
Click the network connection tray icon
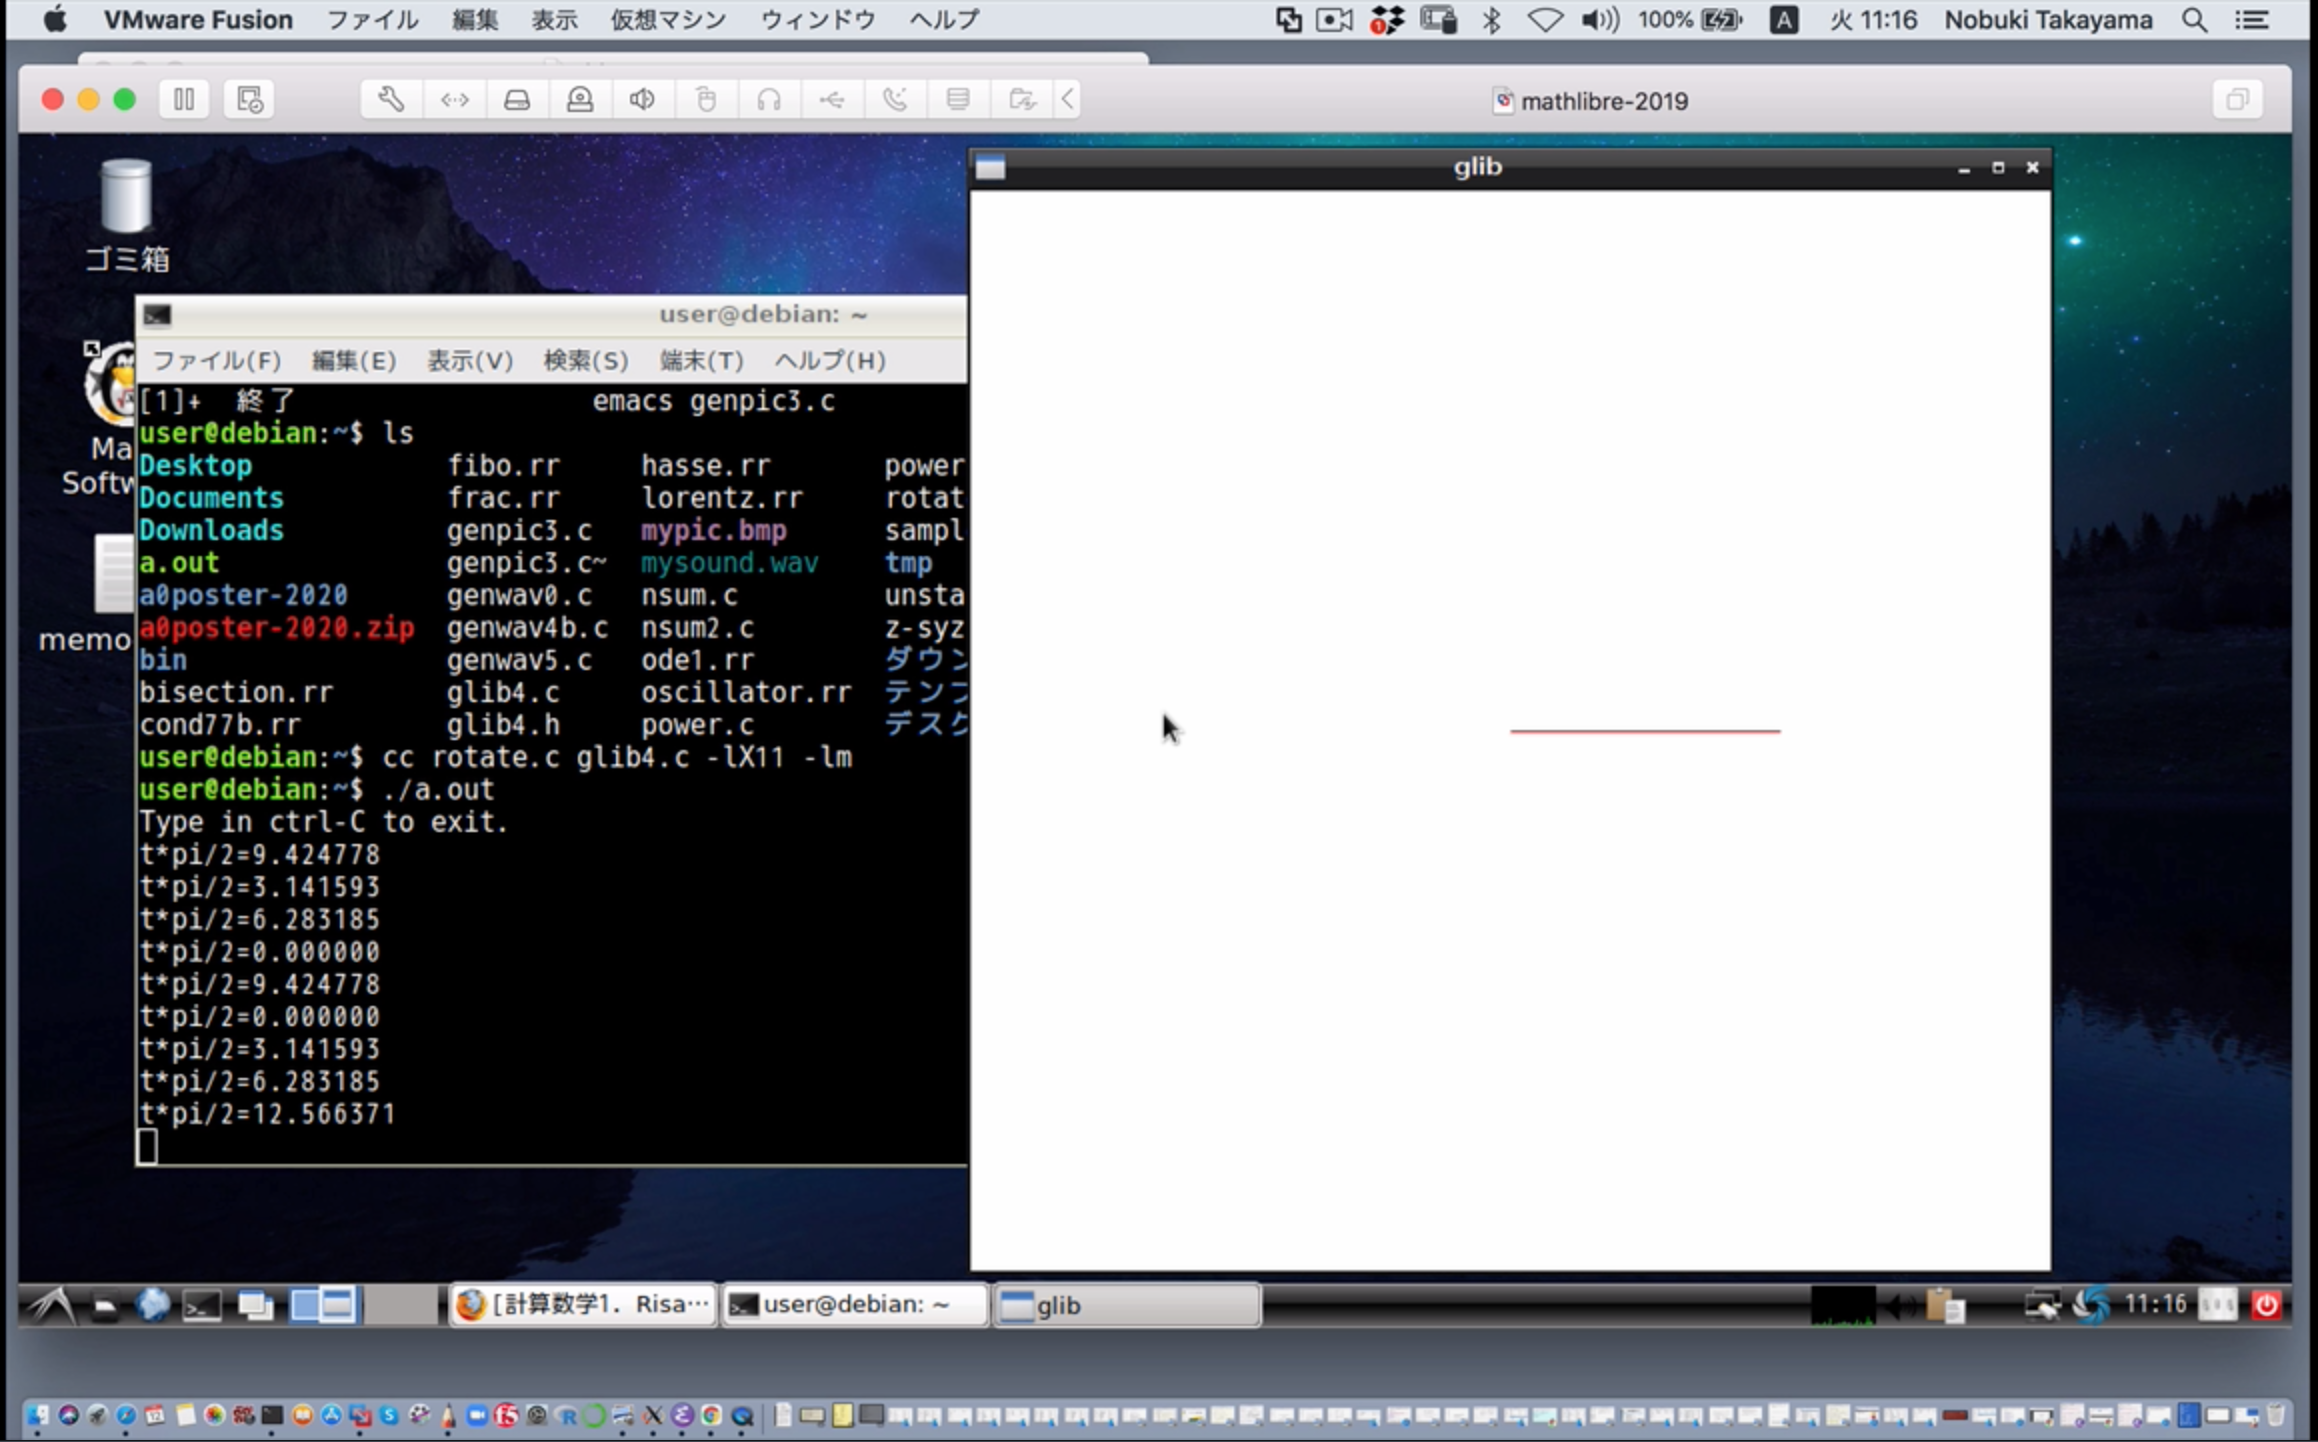click(2041, 1305)
